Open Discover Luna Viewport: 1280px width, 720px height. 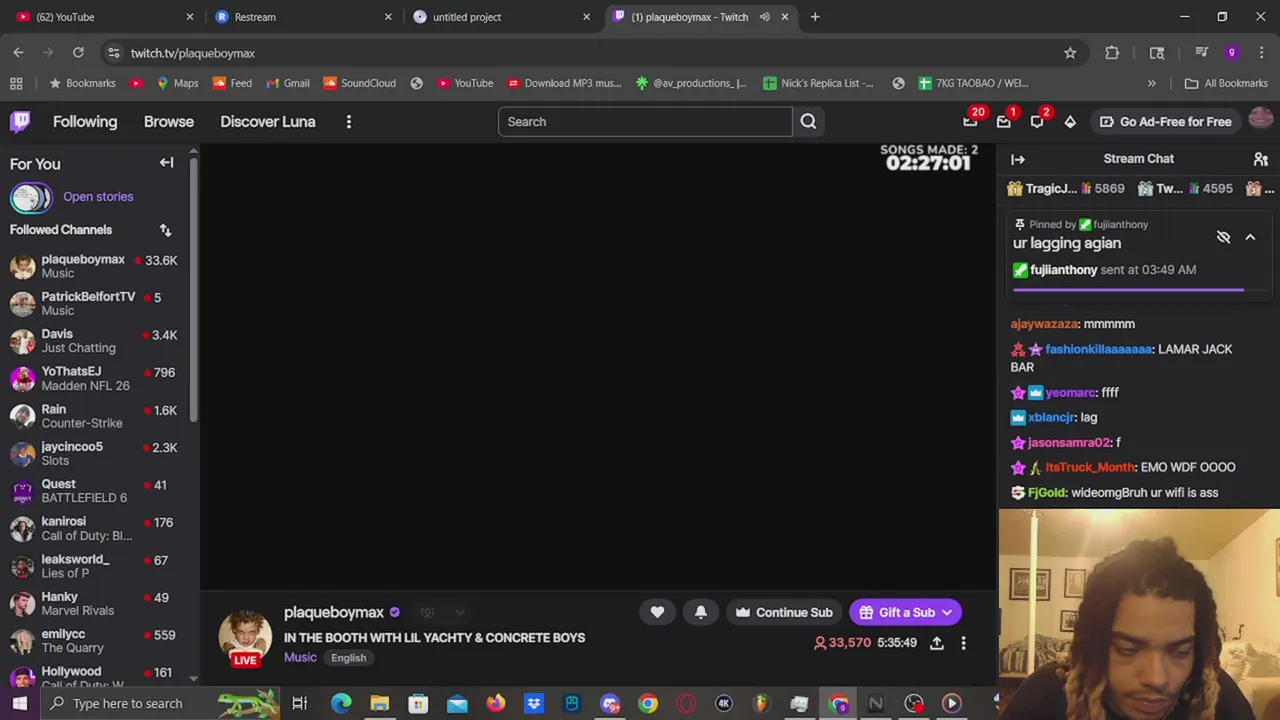point(268,122)
